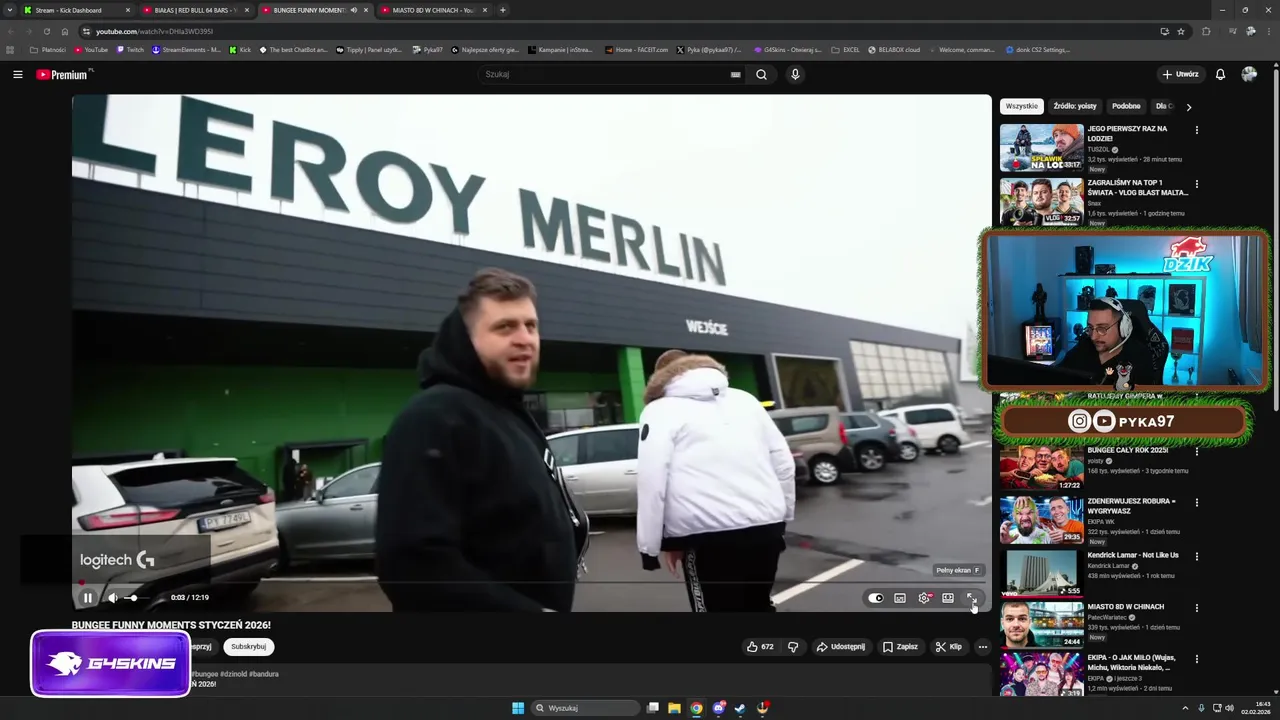This screenshot has width=1280, height=720.
Task: Adjust the player volume slider
Action: point(136,598)
